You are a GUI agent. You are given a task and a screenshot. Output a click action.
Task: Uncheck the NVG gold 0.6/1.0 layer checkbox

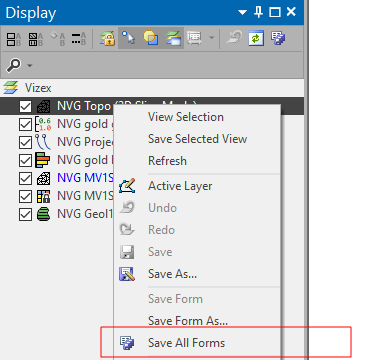(x=25, y=124)
